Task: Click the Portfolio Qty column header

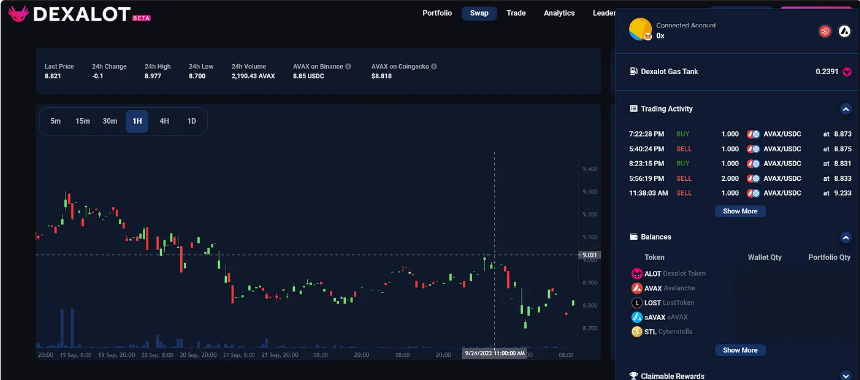Action: (829, 257)
